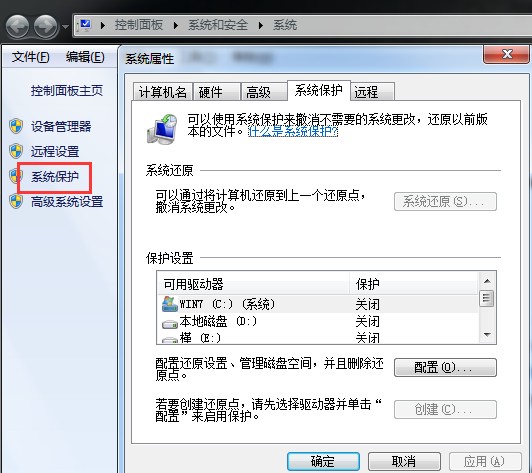Open recent pages dropdown next to forward arrow
532x473 pixels.
click(x=65, y=26)
